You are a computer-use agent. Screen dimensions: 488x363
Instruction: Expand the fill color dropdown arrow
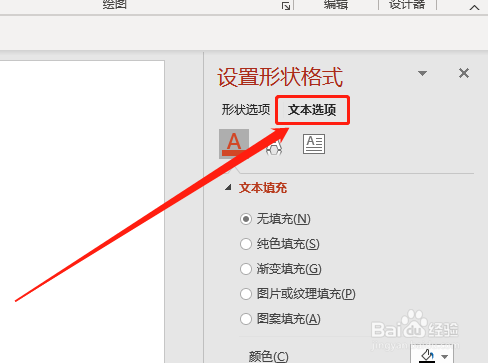point(445,356)
